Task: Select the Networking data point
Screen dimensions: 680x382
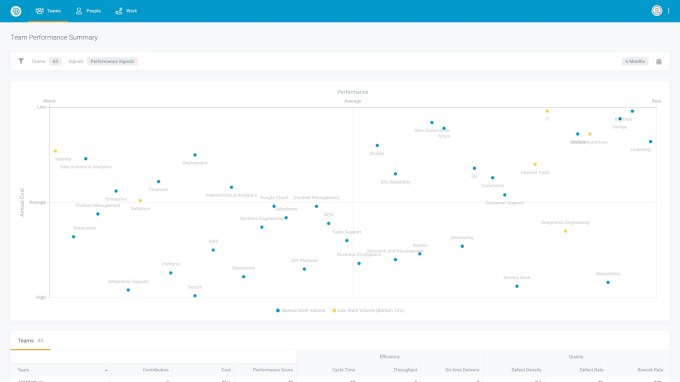Action: coord(608,282)
